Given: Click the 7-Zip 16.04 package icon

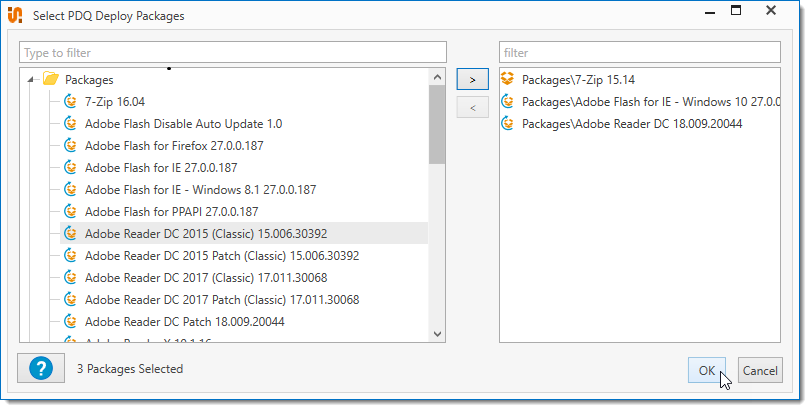Looking at the screenshot, I should pyautogui.click(x=71, y=101).
